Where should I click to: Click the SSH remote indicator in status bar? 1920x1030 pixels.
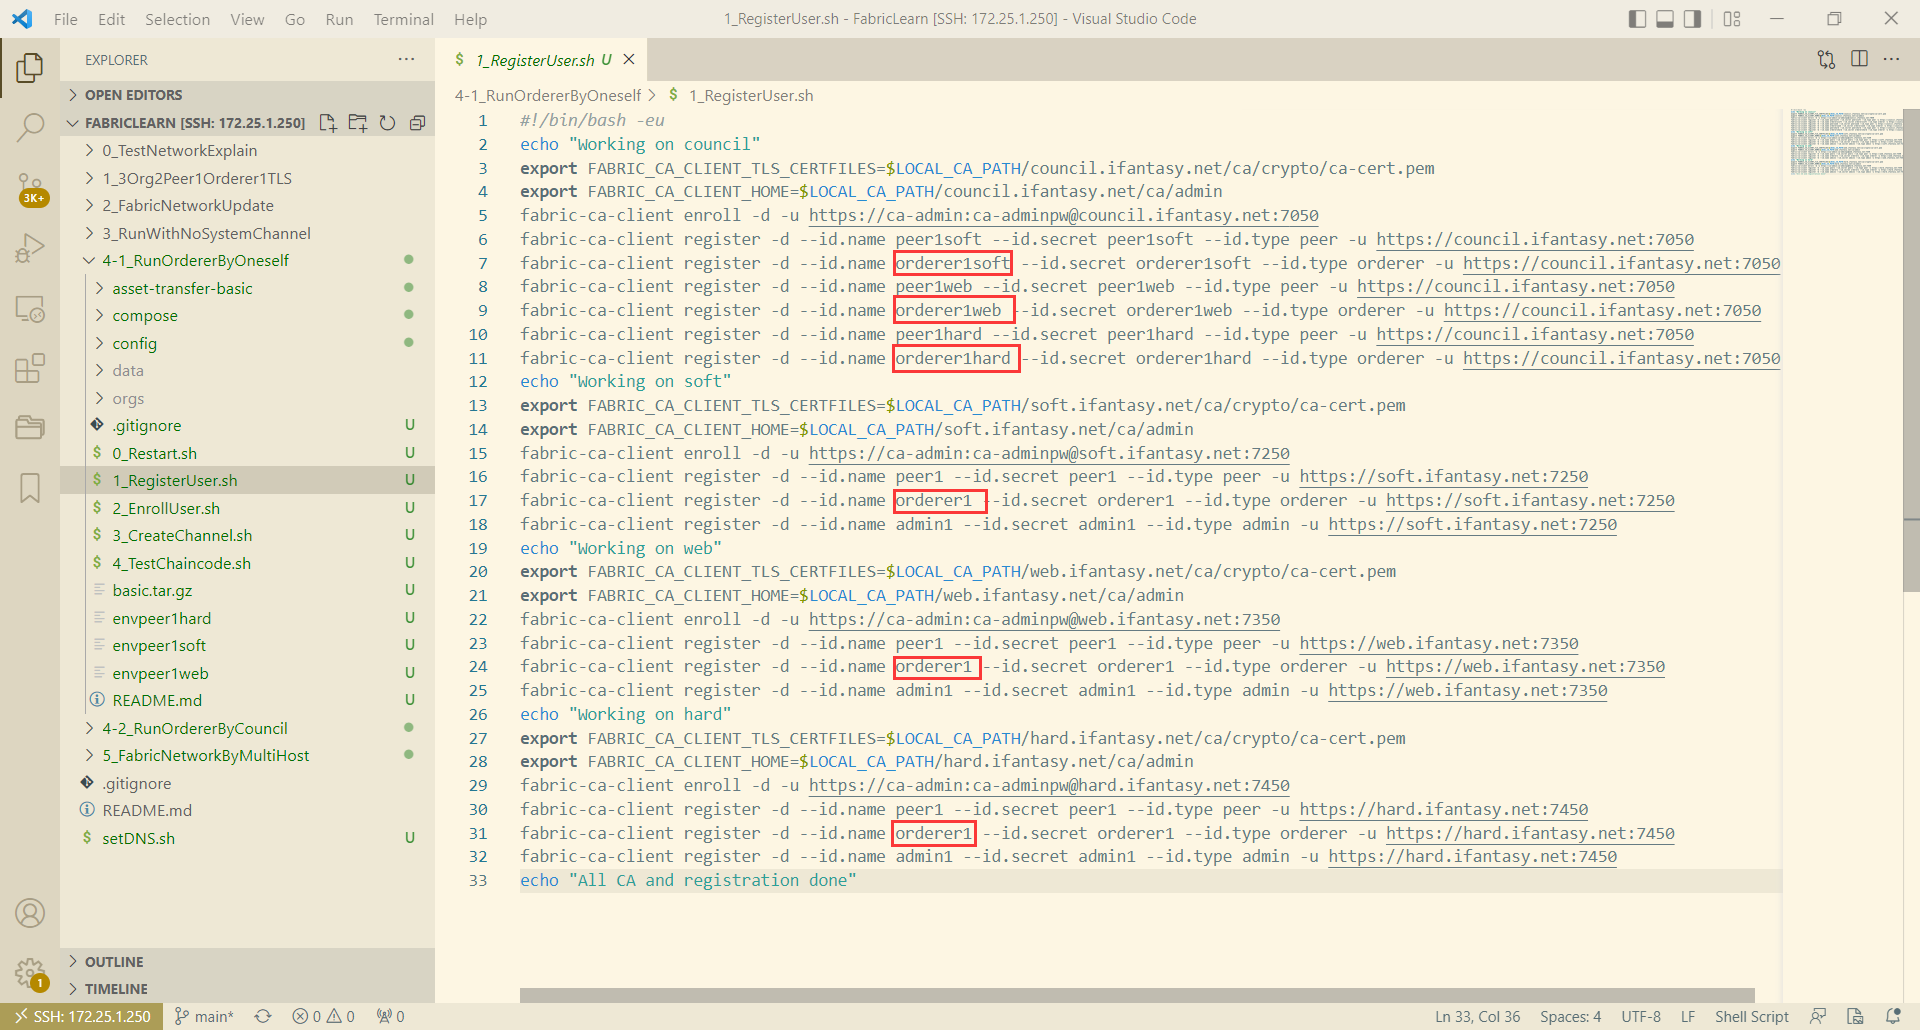point(81,1016)
